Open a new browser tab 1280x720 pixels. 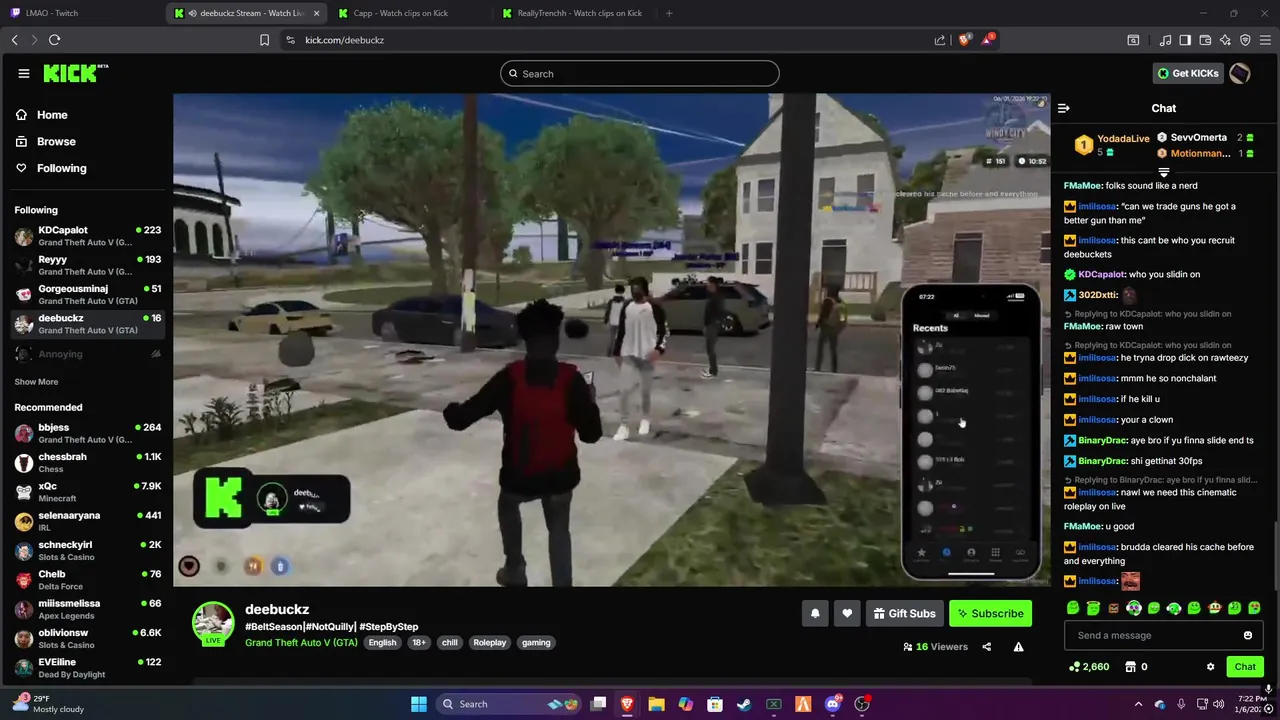[669, 13]
